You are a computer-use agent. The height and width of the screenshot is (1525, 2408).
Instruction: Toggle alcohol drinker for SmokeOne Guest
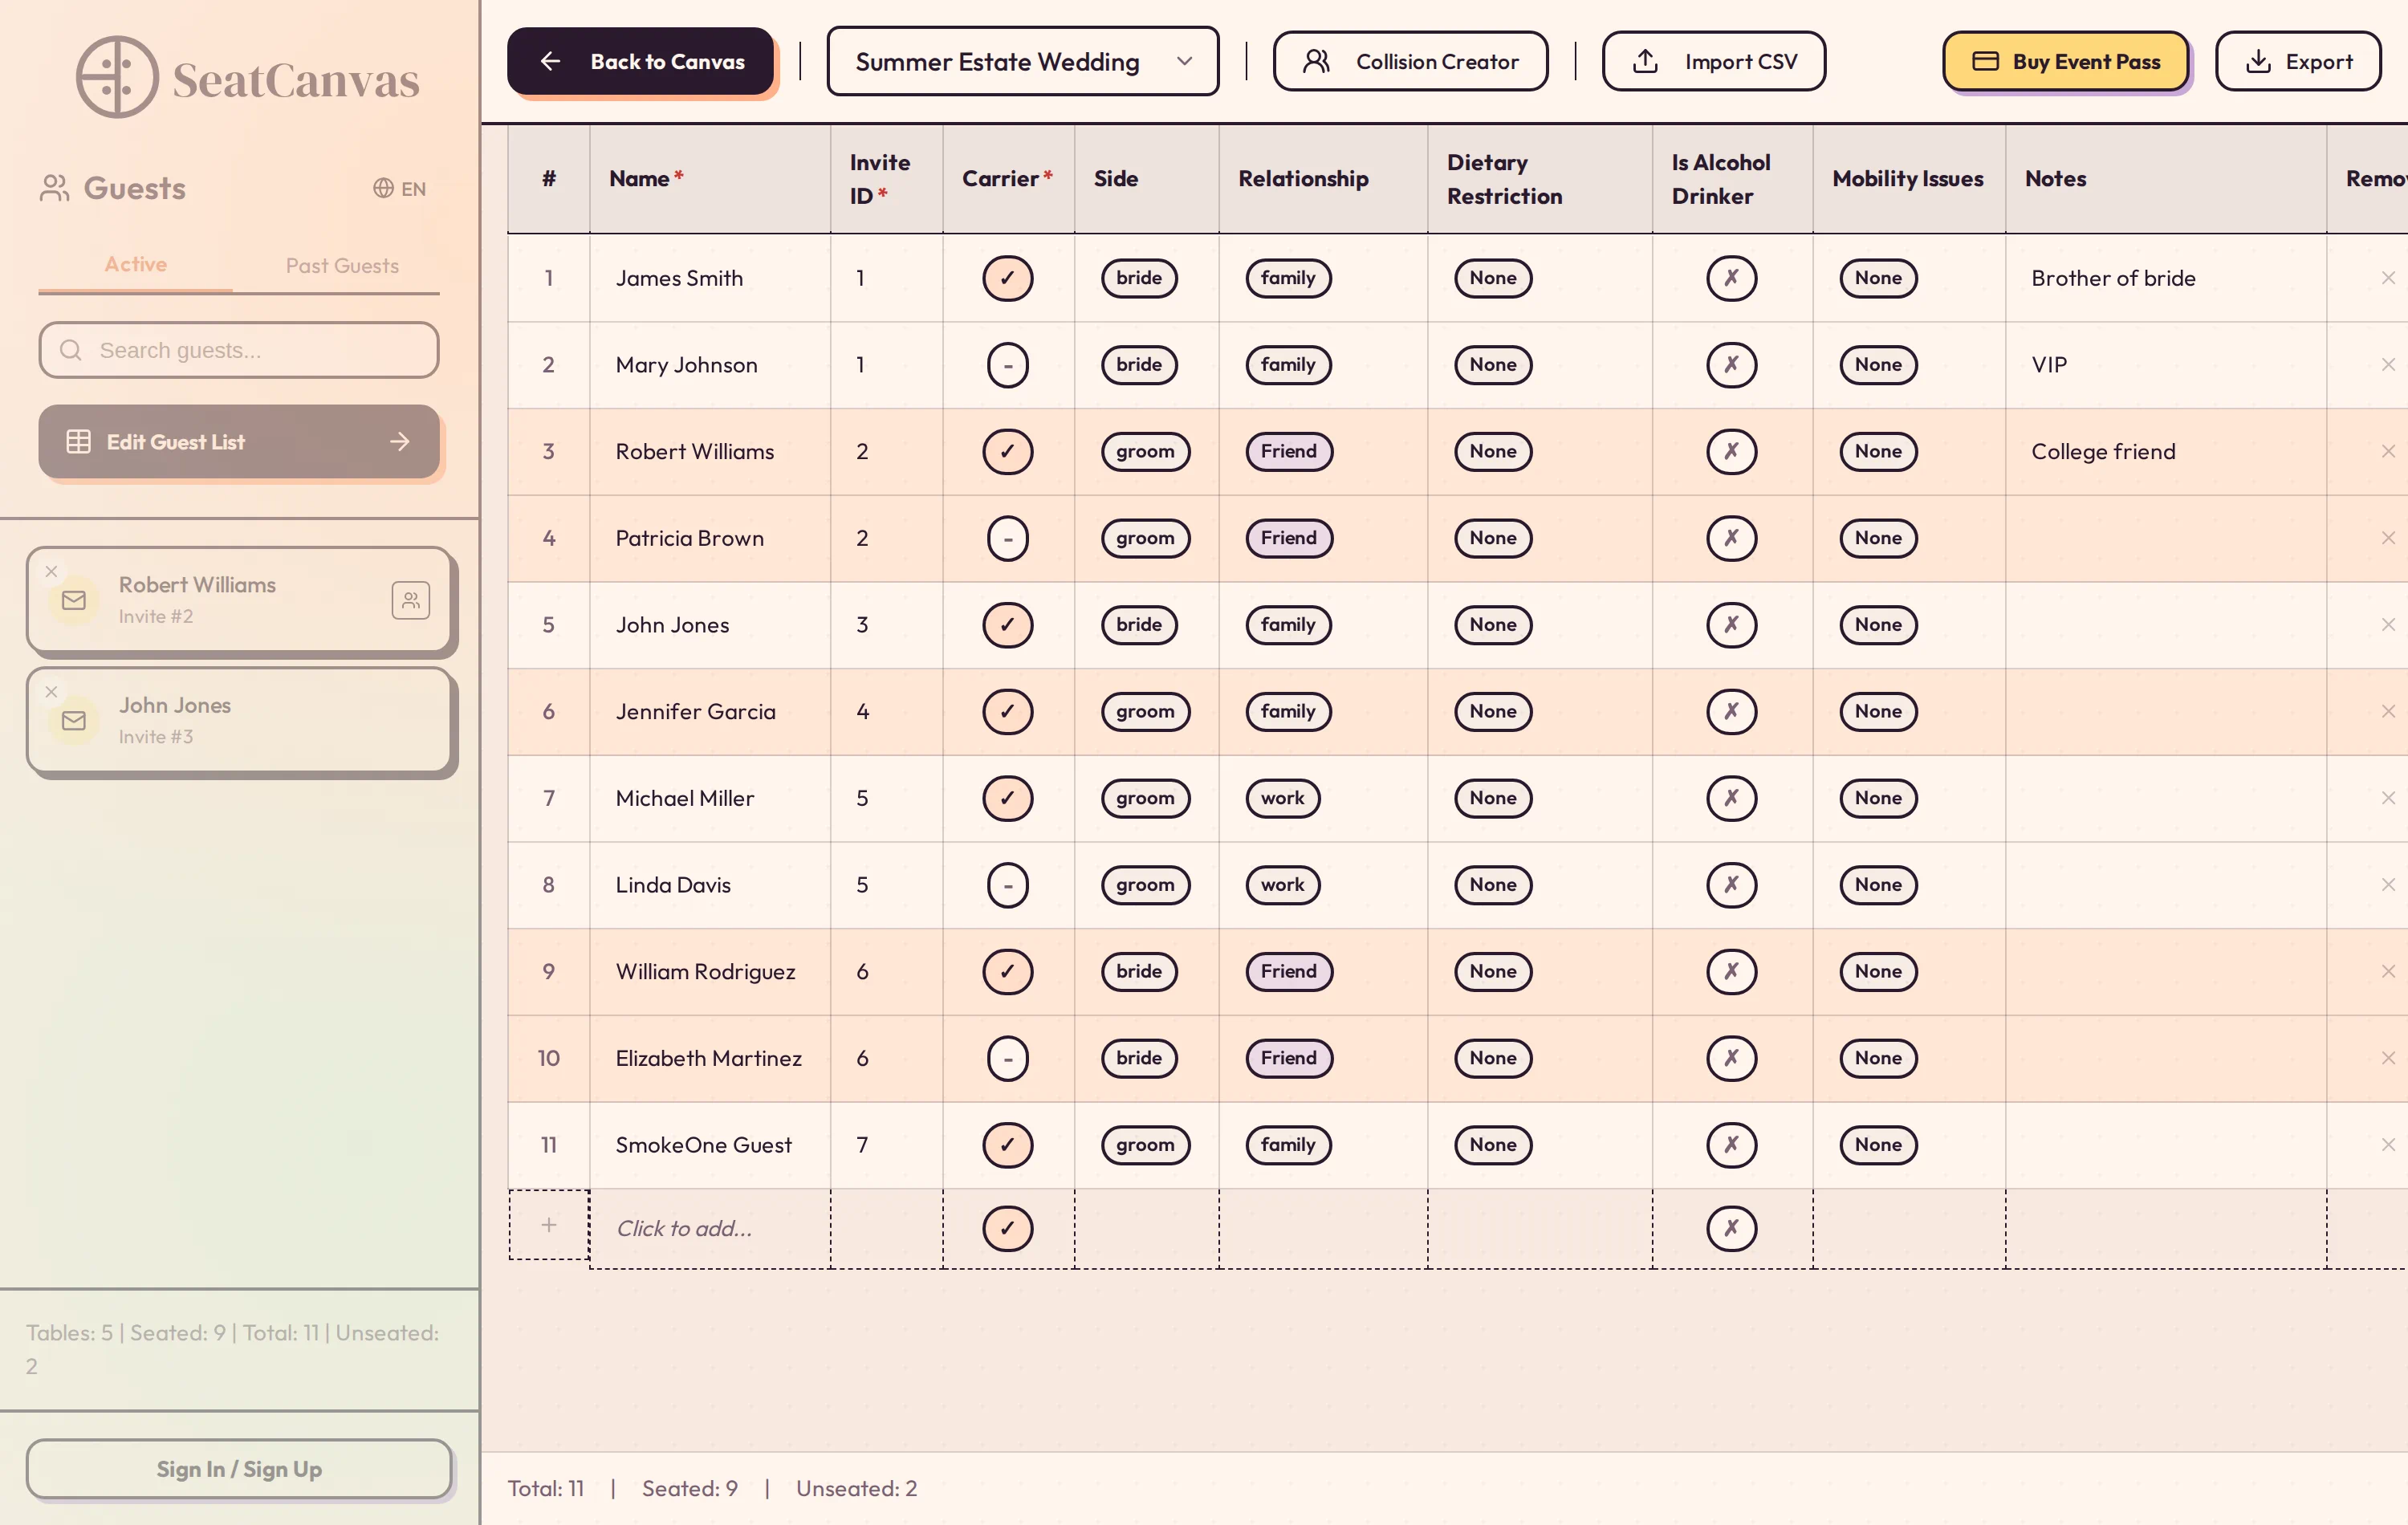tap(1731, 1145)
